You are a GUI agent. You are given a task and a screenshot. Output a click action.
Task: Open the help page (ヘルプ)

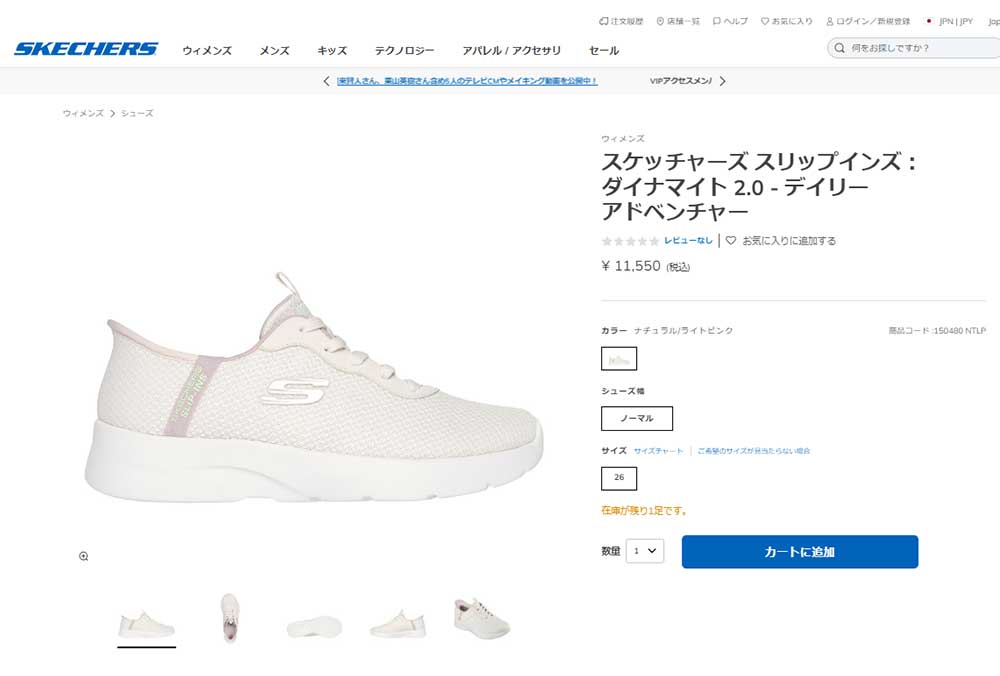coord(730,21)
